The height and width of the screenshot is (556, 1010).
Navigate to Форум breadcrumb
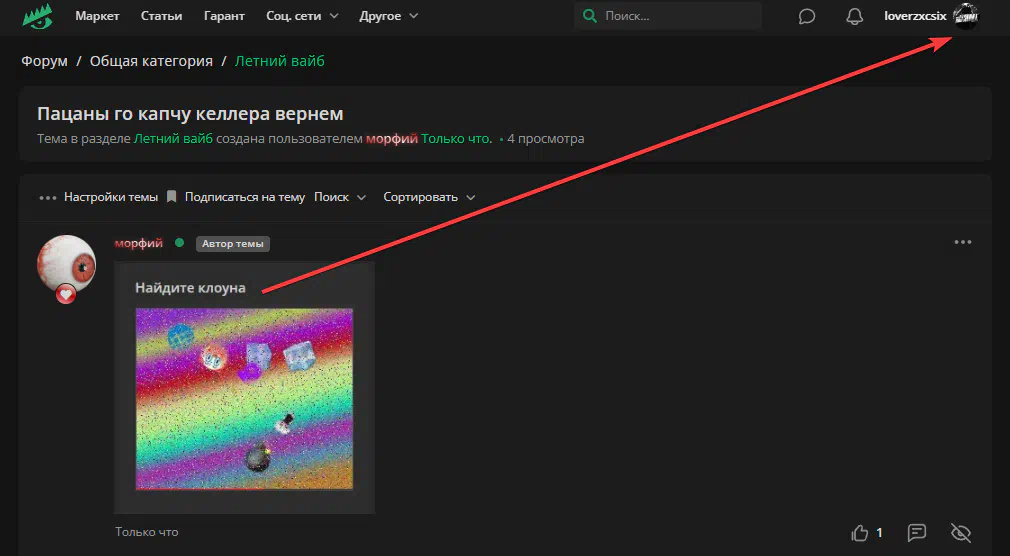[44, 61]
